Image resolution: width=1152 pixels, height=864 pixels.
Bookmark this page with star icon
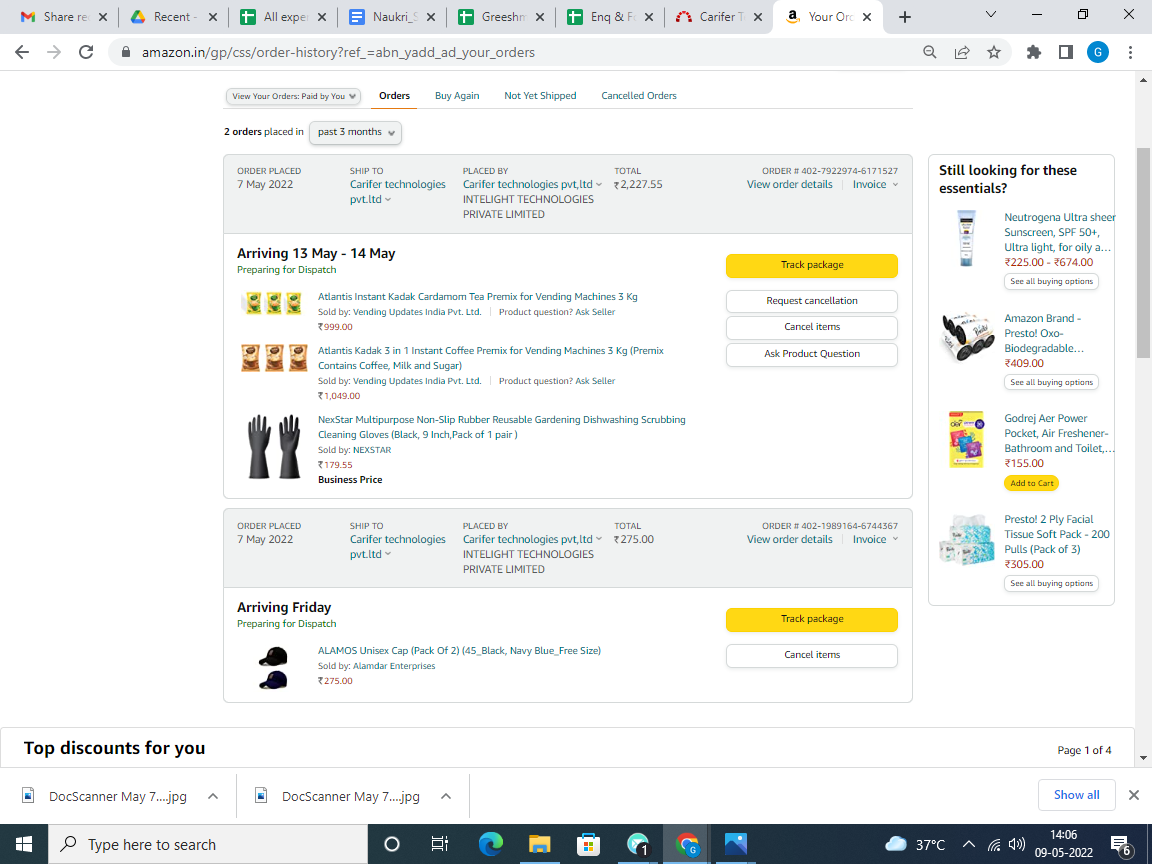pos(994,52)
